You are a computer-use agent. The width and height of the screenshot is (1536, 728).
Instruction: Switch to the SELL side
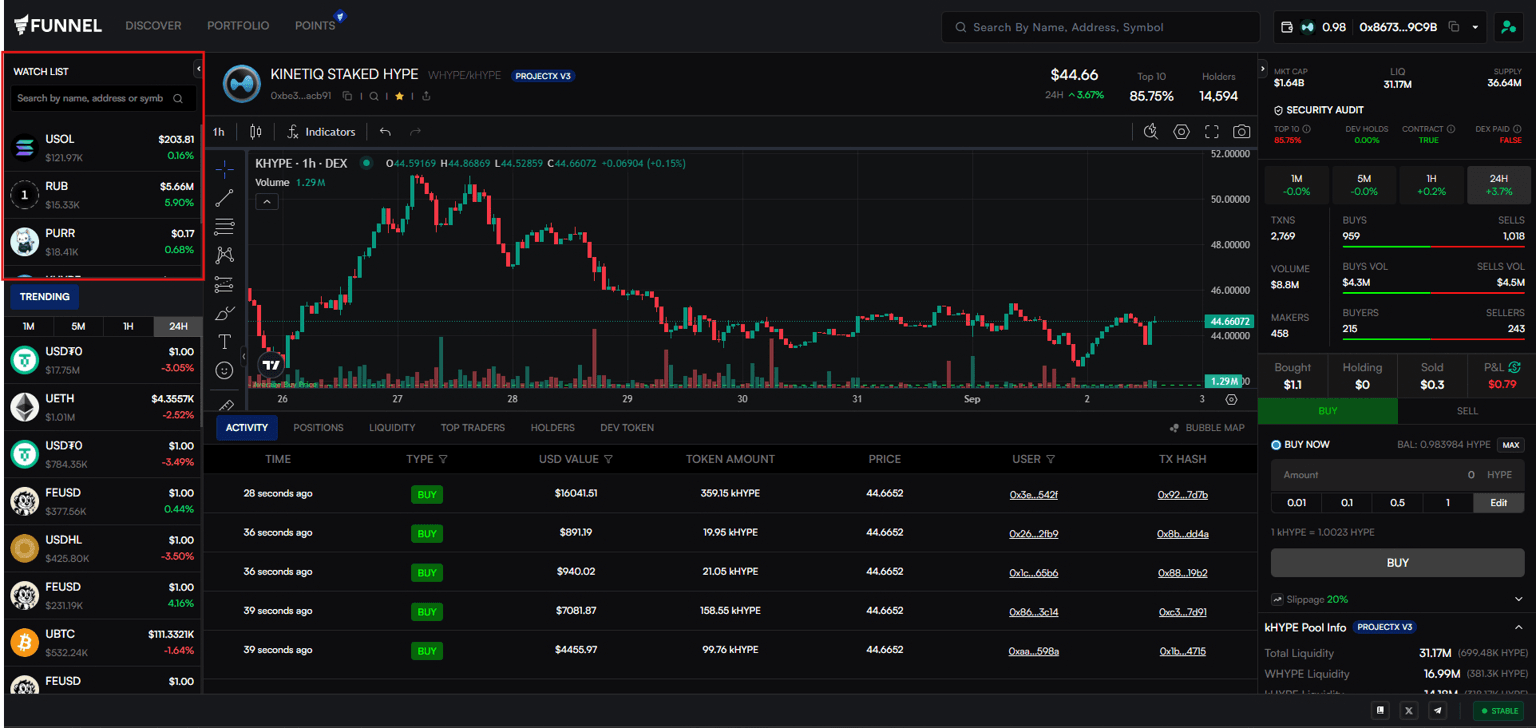(x=1466, y=411)
